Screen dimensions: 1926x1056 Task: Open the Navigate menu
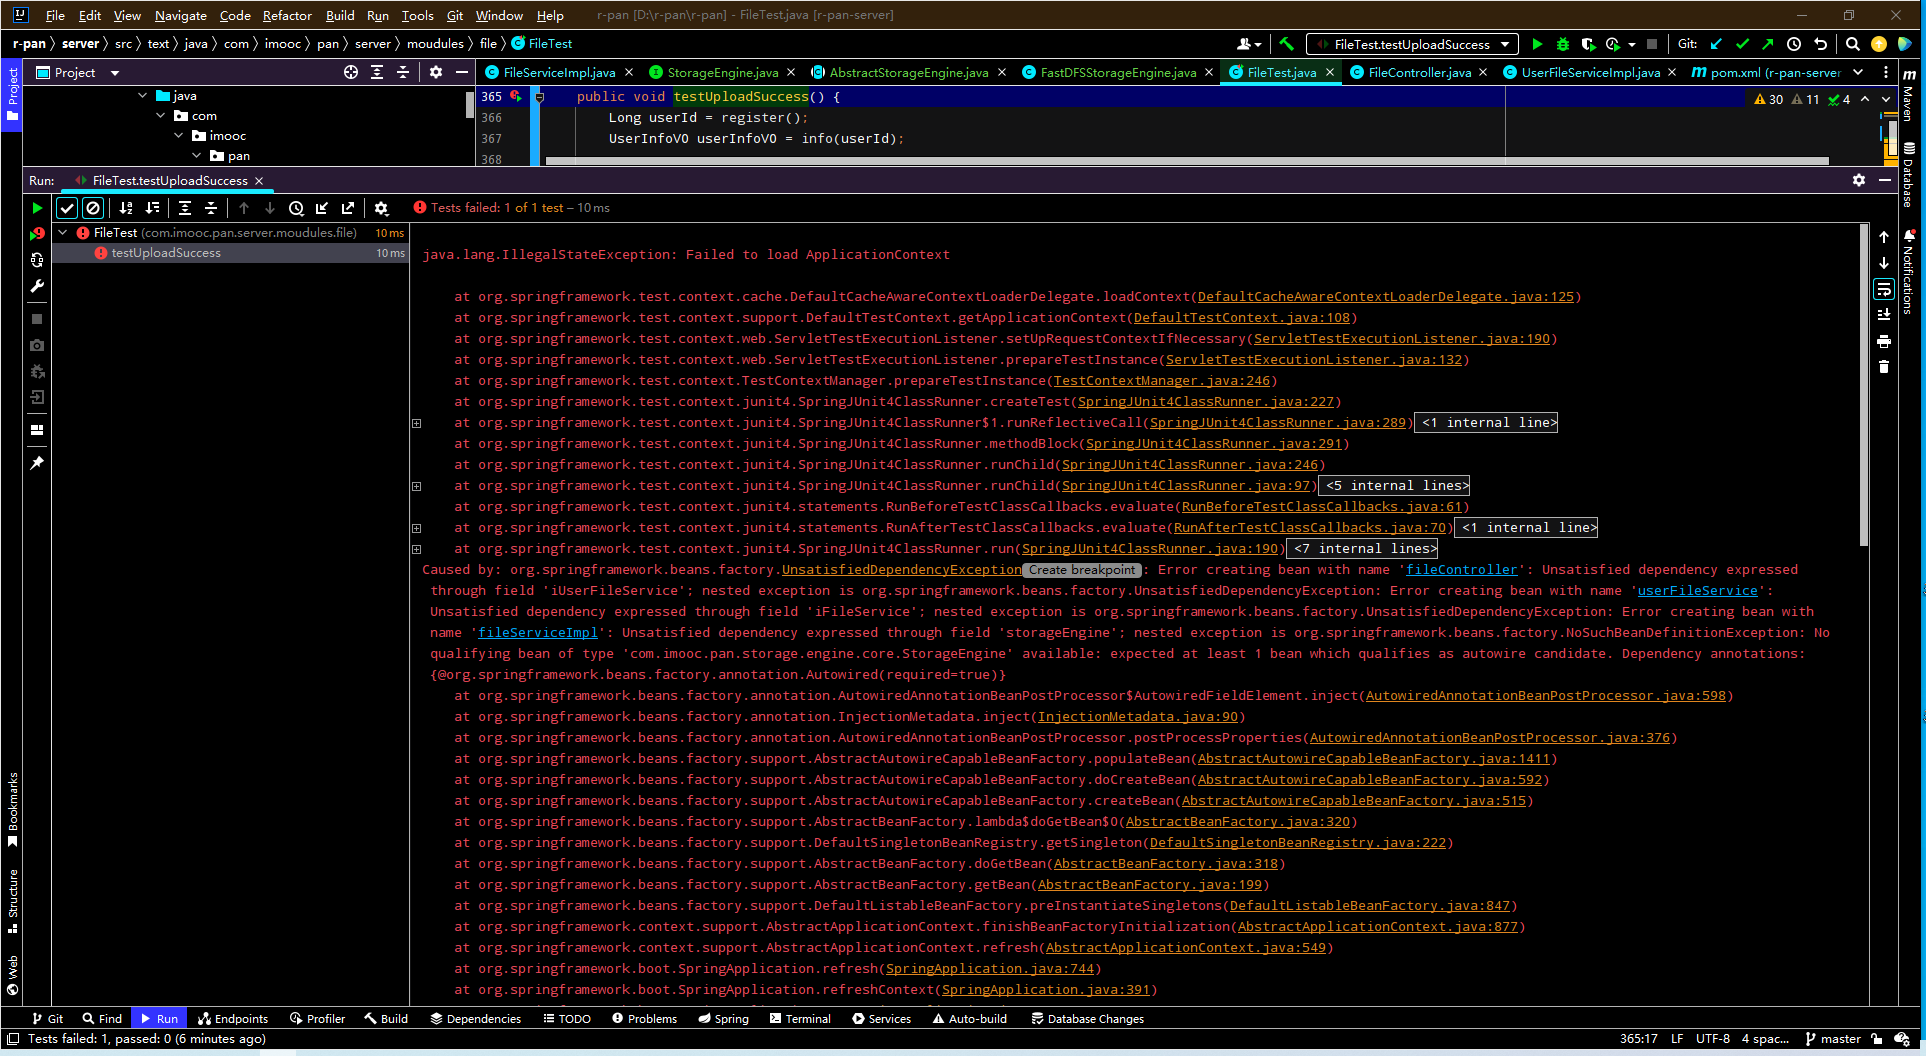click(x=181, y=15)
